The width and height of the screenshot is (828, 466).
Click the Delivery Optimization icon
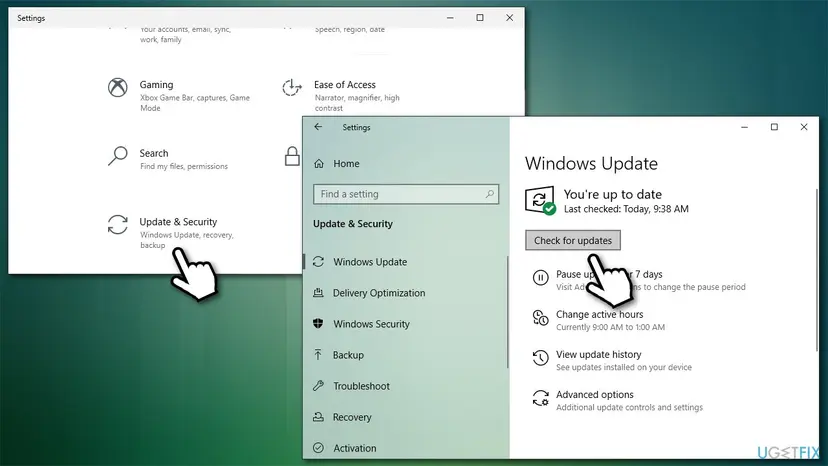(x=318, y=293)
